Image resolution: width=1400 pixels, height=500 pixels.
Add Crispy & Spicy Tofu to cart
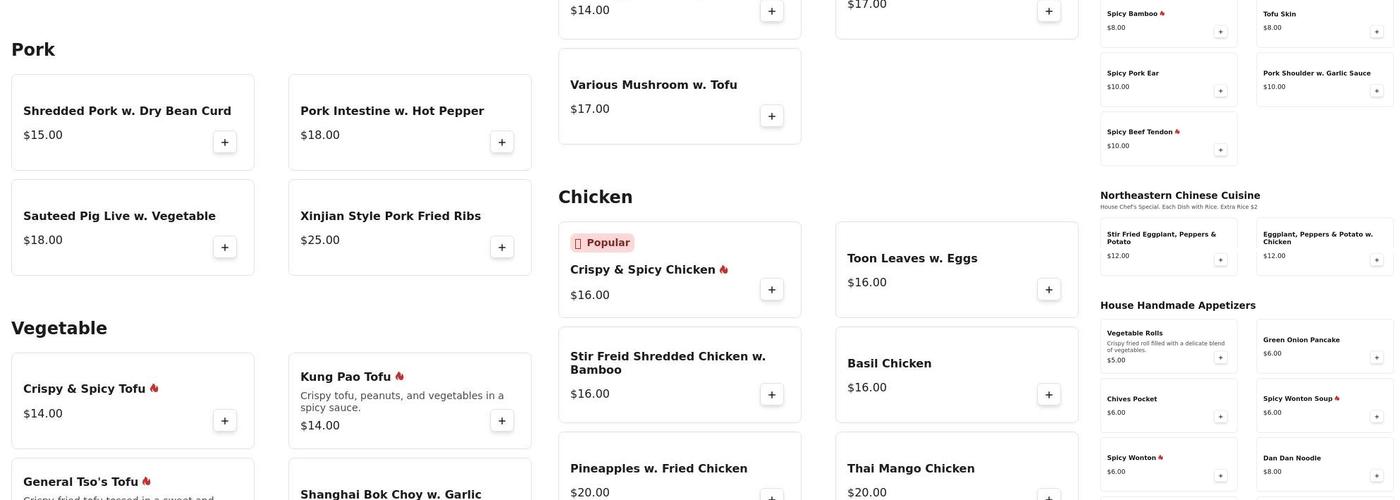(x=225, y=421)
